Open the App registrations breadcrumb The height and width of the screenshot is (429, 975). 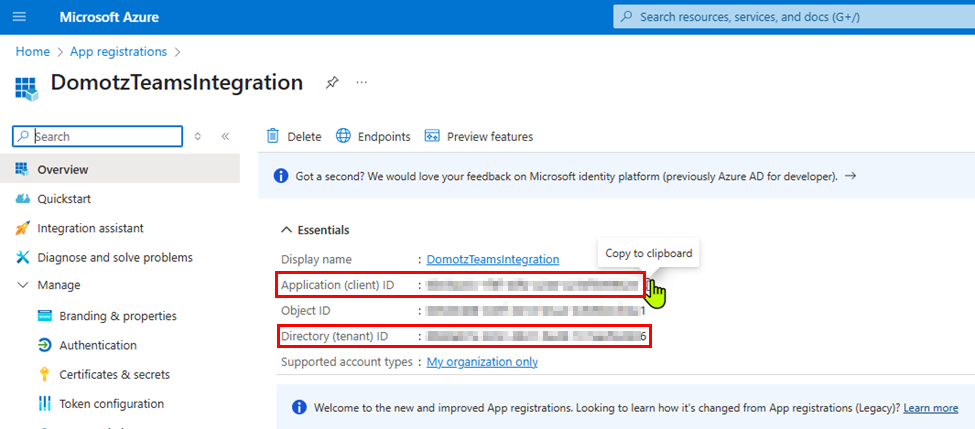click(x=118, y=52)
